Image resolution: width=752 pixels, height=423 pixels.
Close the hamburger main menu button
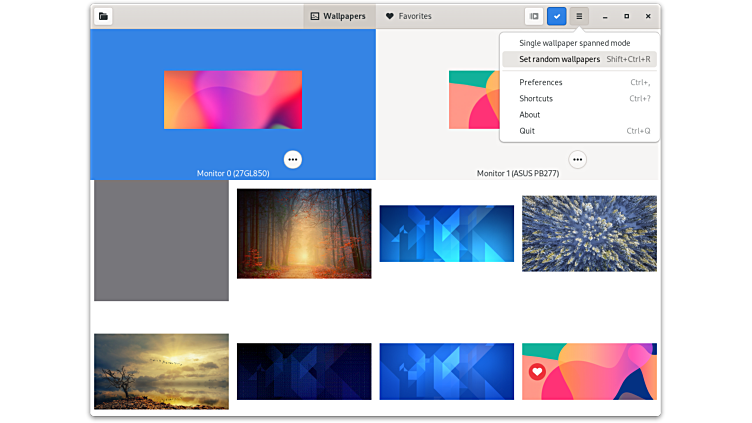click(x=579, y=16)
